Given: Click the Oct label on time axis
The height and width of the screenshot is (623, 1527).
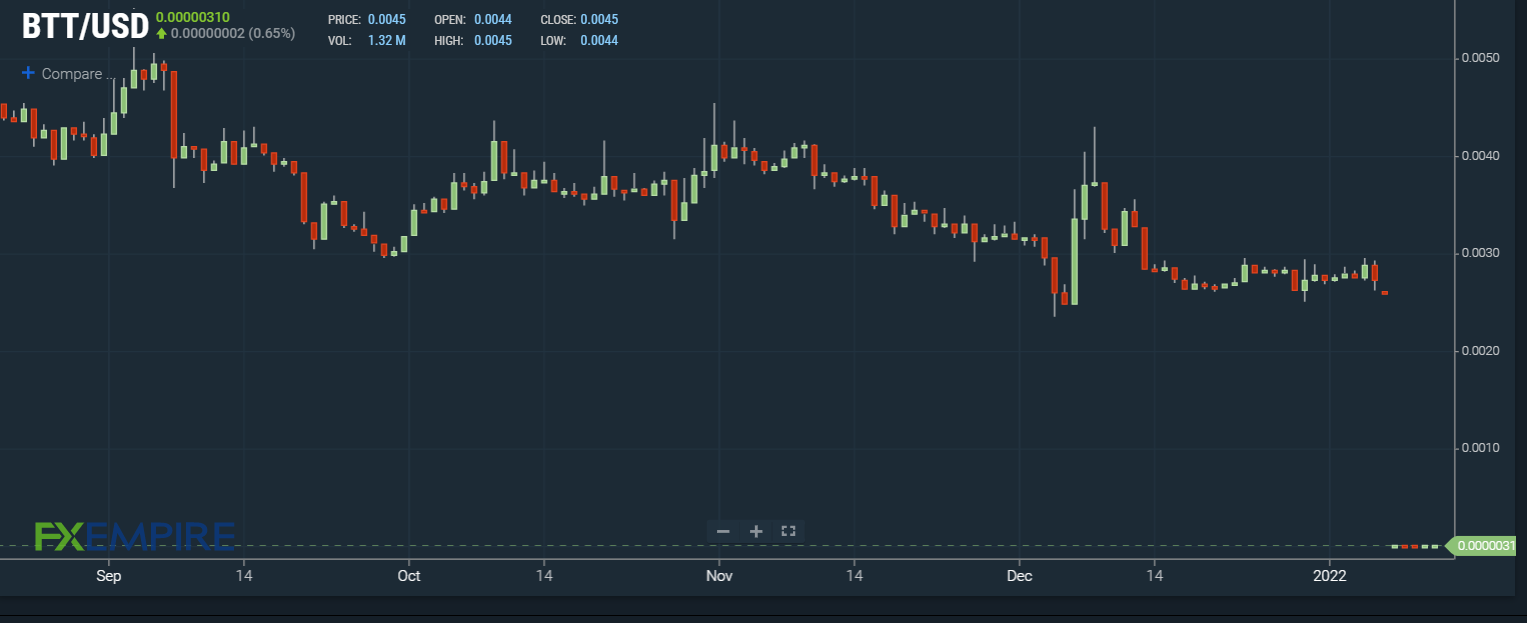Looking at the screenshot, I should click(408, 577).
